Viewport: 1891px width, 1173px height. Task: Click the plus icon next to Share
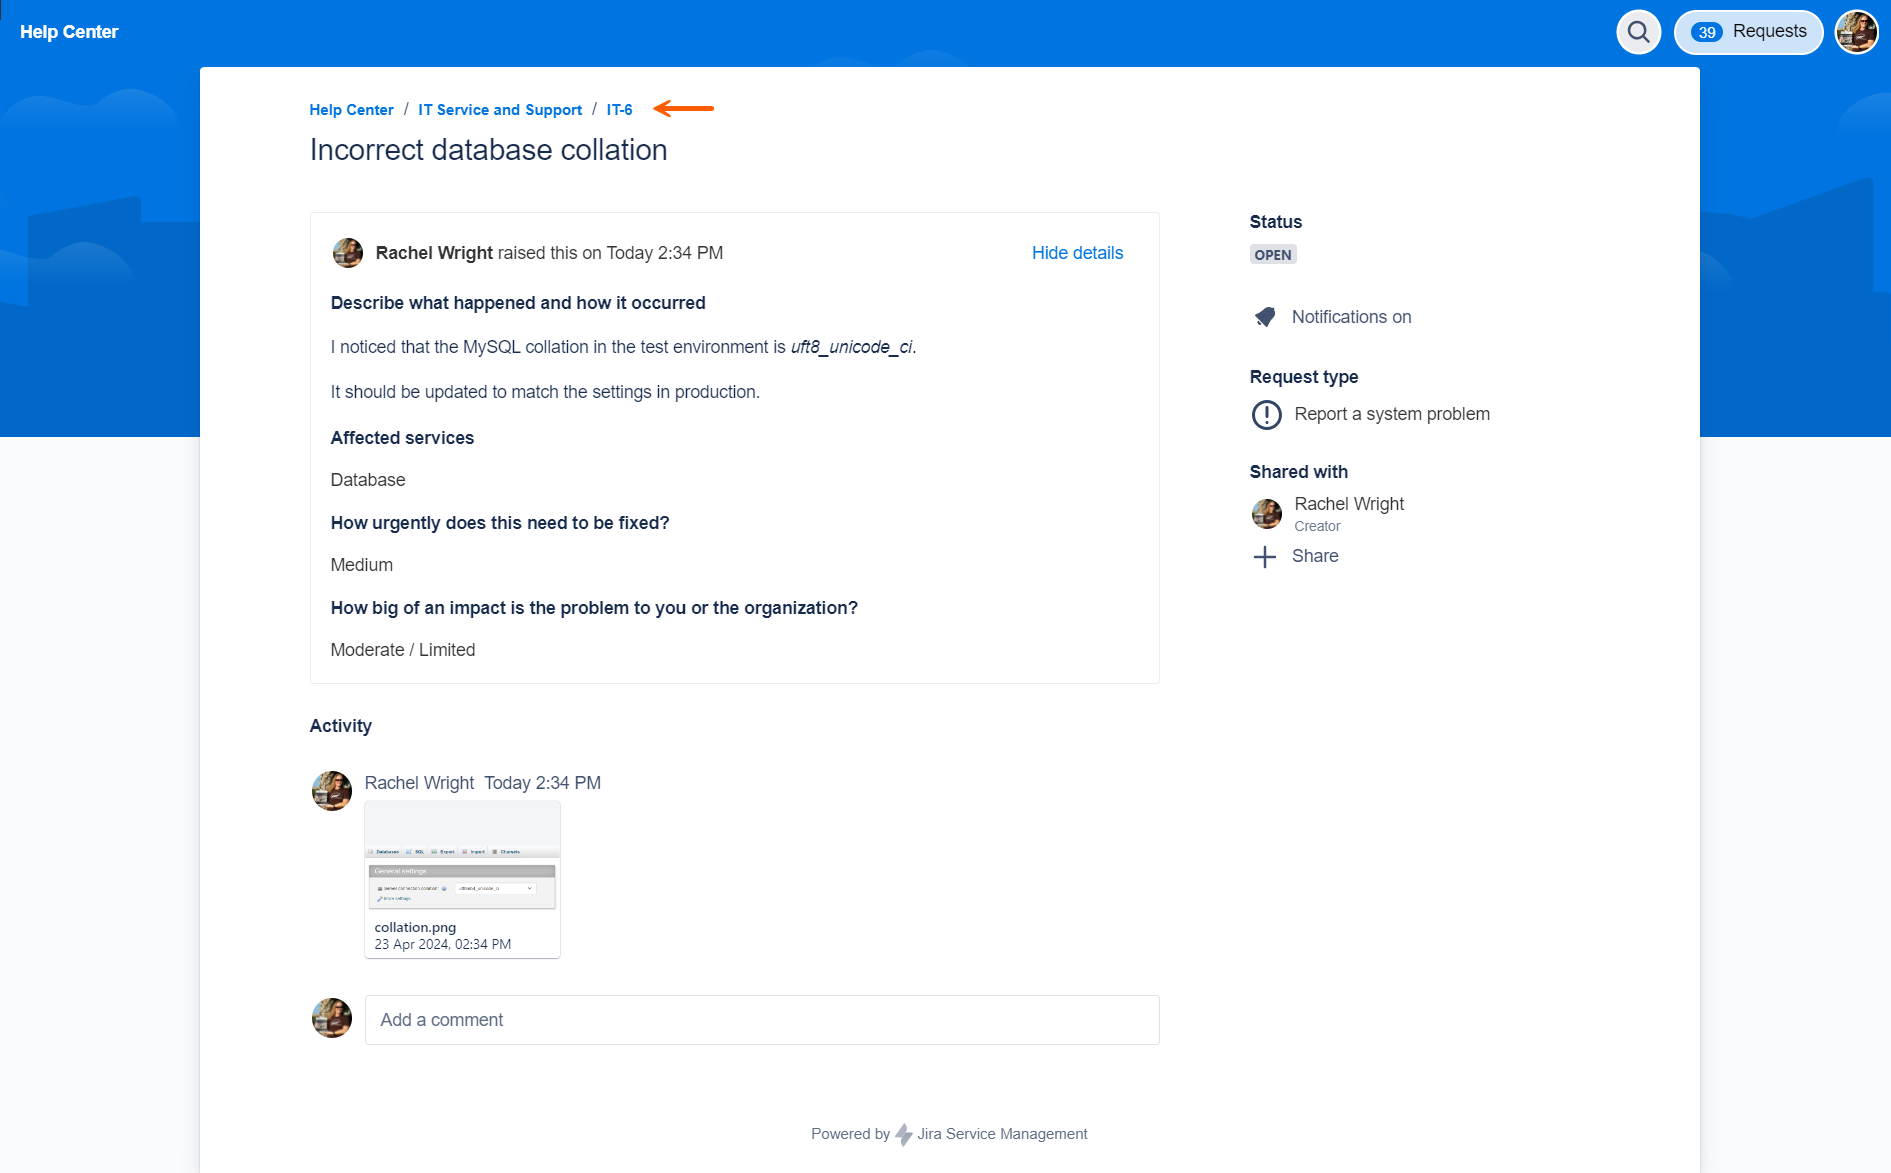1265,557
